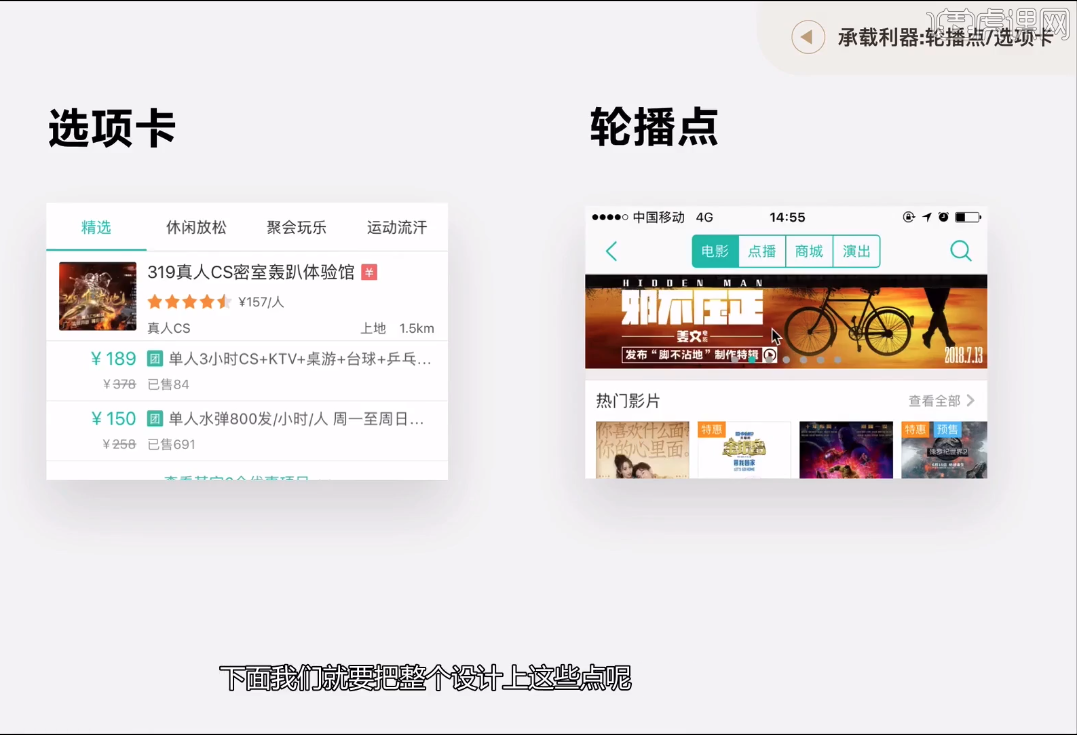Image resolution: width=1077 pixels, height=735 pixels.
Task: Click the 轮播点 heading
Action: point(654,127)
